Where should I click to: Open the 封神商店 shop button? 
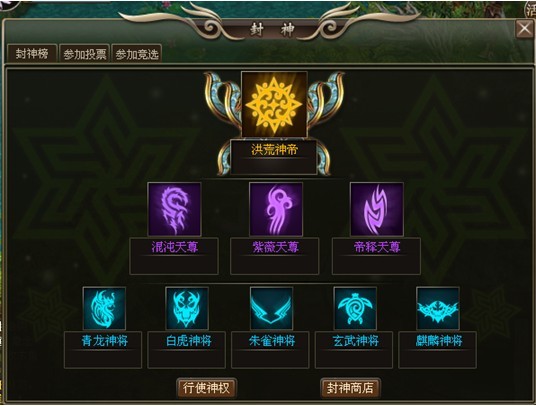pyautogui.click(x=350, y=388)
